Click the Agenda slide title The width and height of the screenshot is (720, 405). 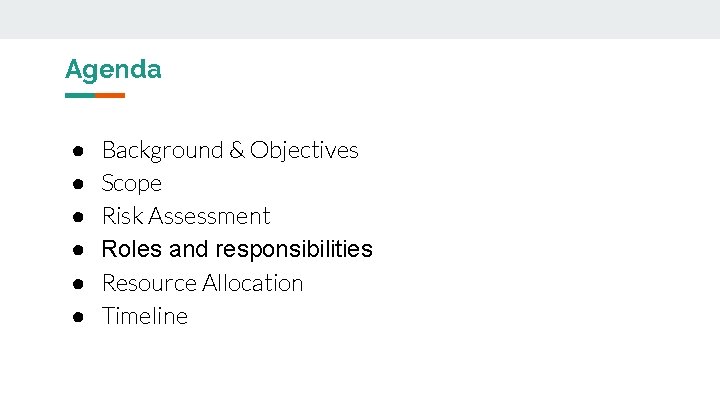(113, 69)
